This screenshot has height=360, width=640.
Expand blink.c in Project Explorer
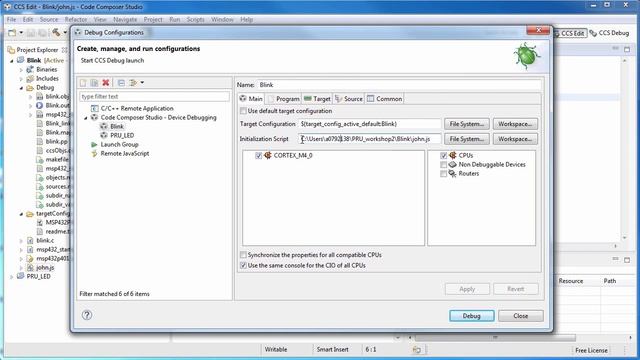tap(21, 240)
